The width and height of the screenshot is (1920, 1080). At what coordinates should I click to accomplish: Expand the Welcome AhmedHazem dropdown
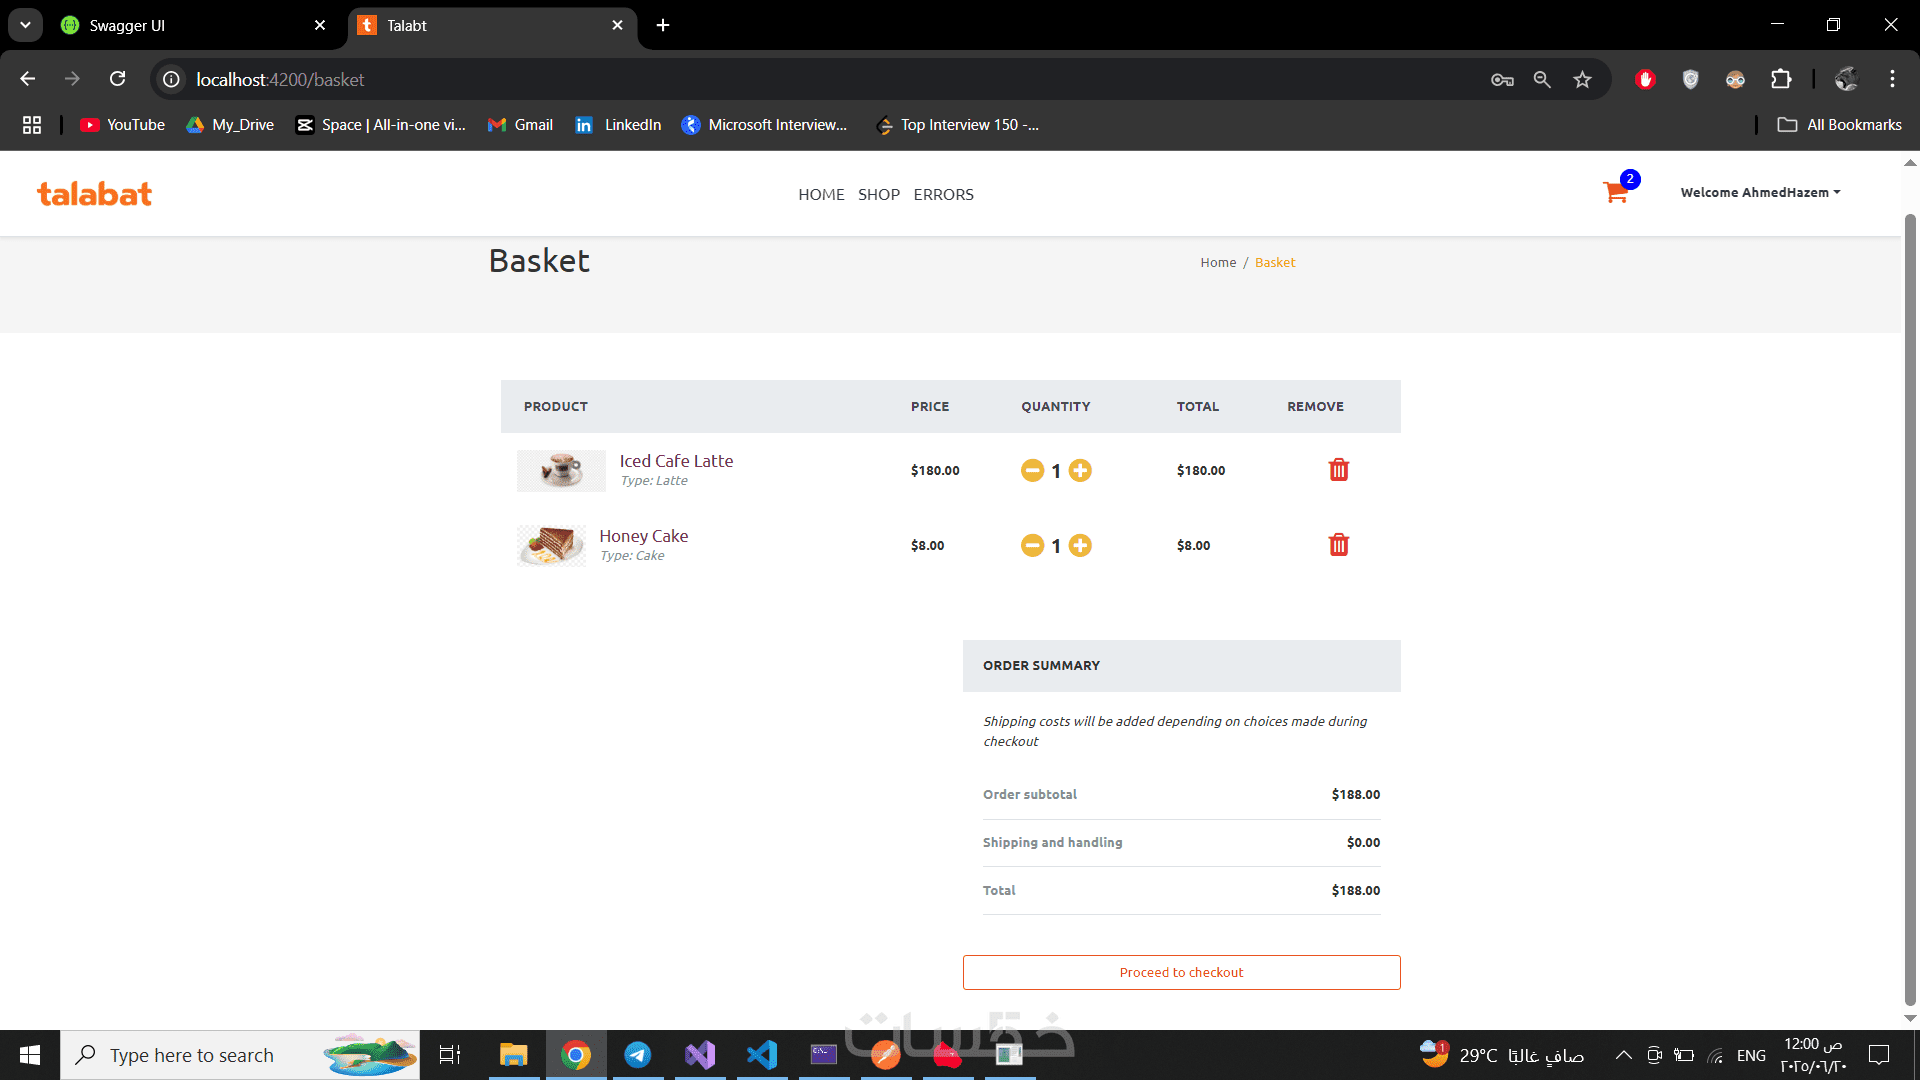(1760, 192)
